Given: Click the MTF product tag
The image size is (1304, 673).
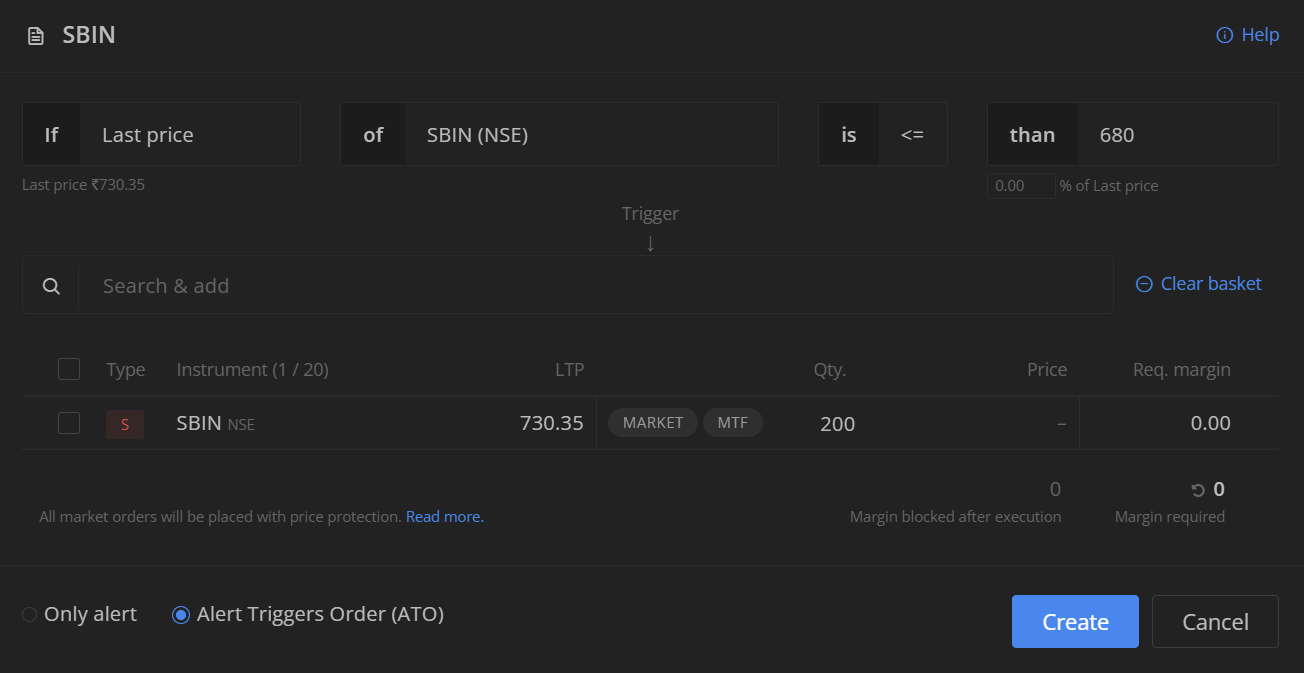Looking at the screenshot, I should pos(733,423).
